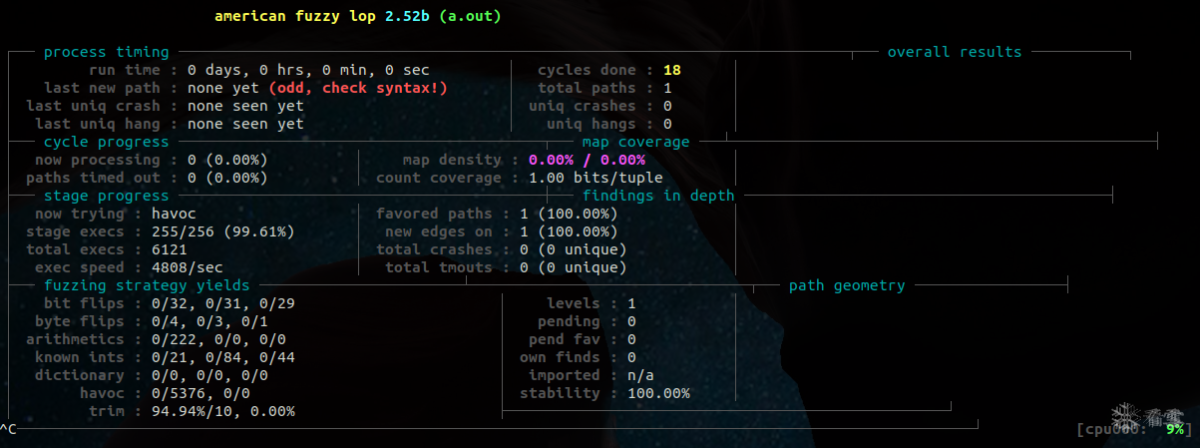This screenshot has width=1200, height=448.
Task: Click the stability value '100.00%'
Action: [x=658, y=394]
